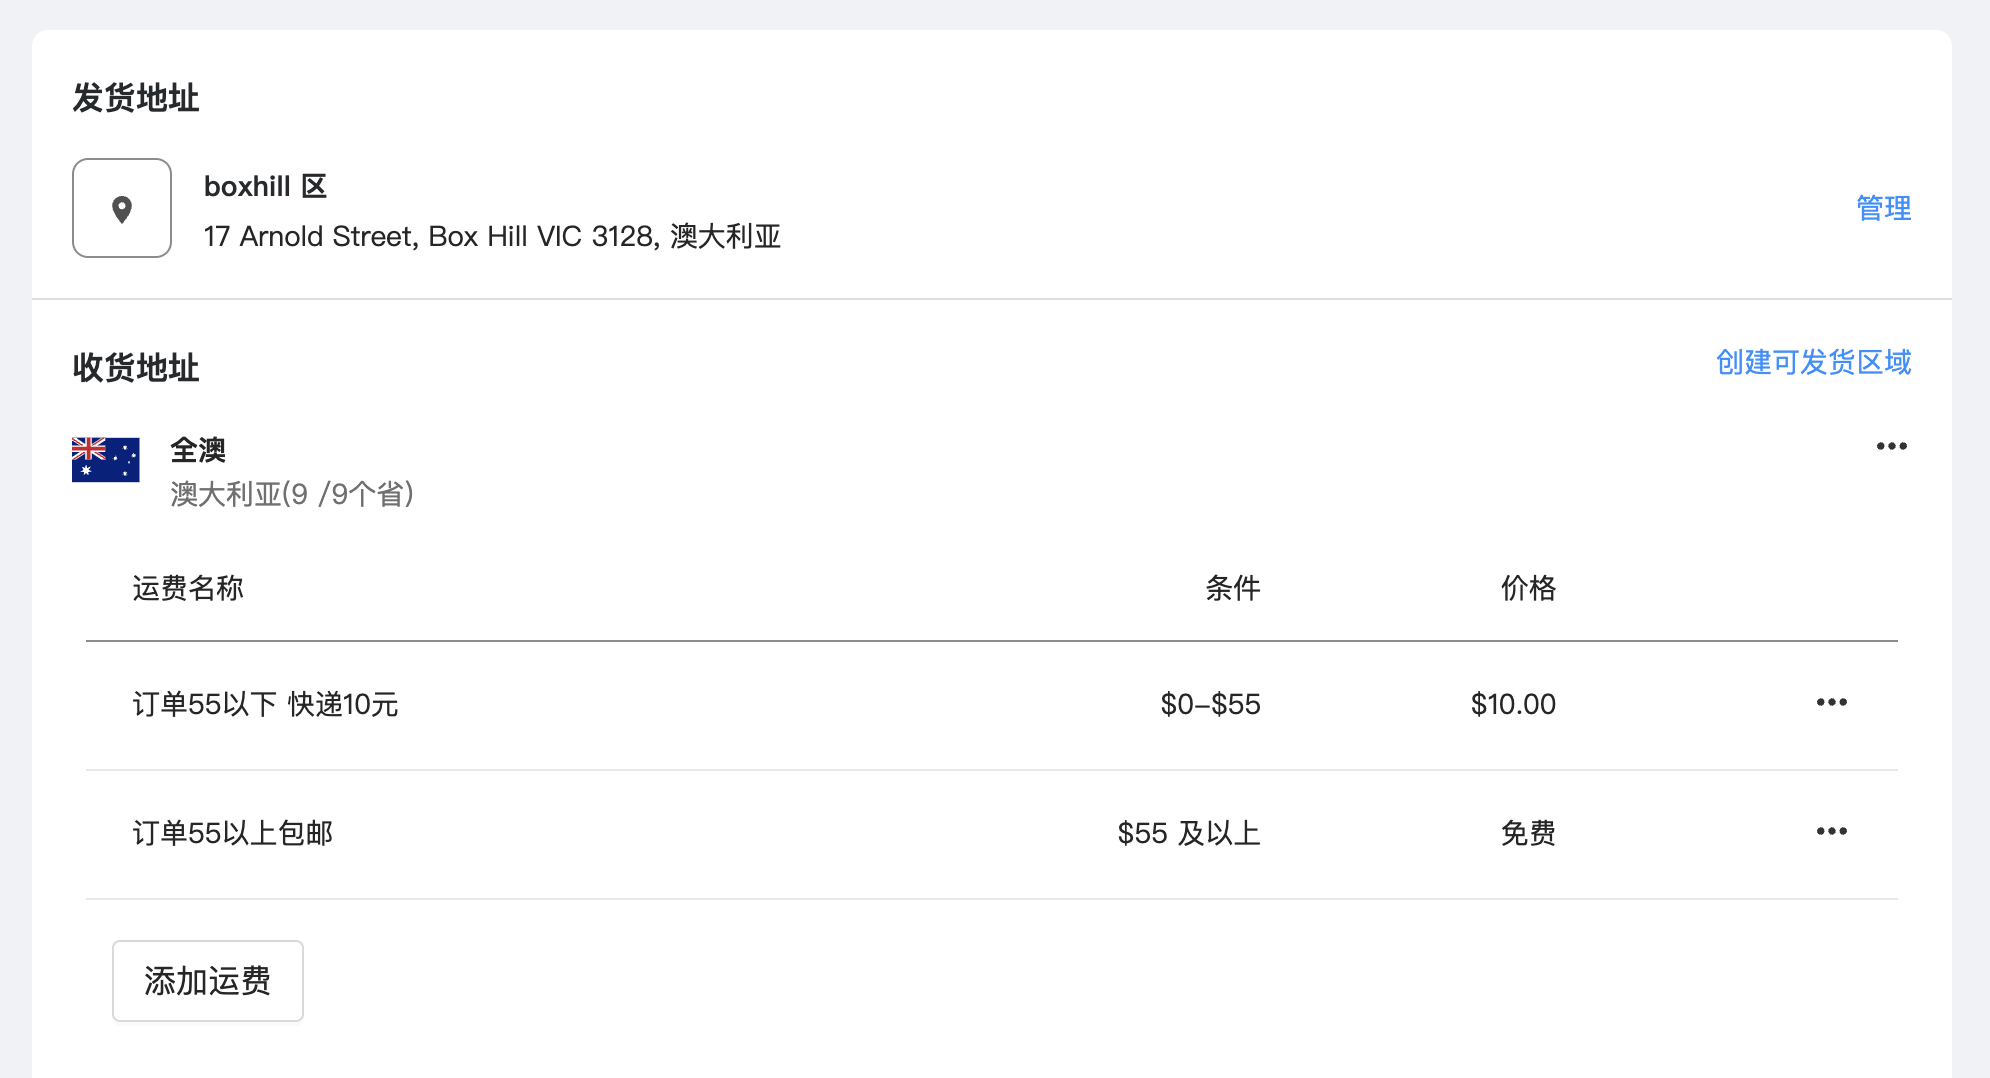Click the location pin icon for boxhill
The height and width of the screenshot is (1078, 1990).
[122, 208]
